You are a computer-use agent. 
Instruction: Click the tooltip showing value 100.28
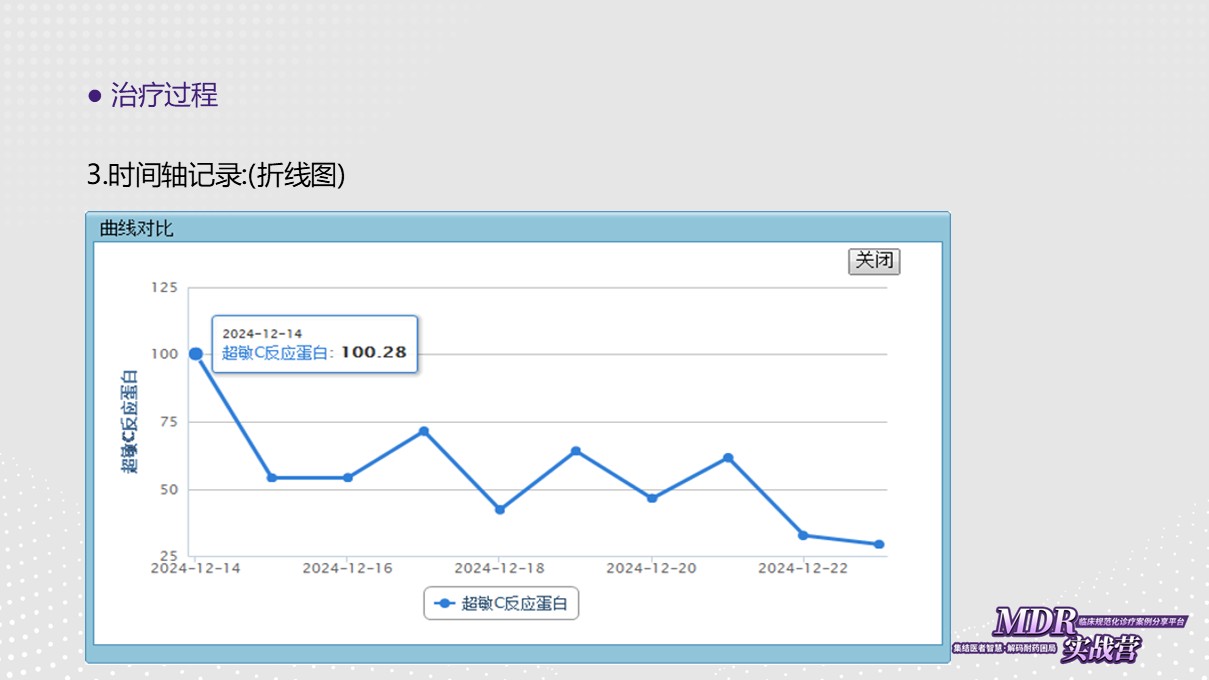click(x=314, y=344)
